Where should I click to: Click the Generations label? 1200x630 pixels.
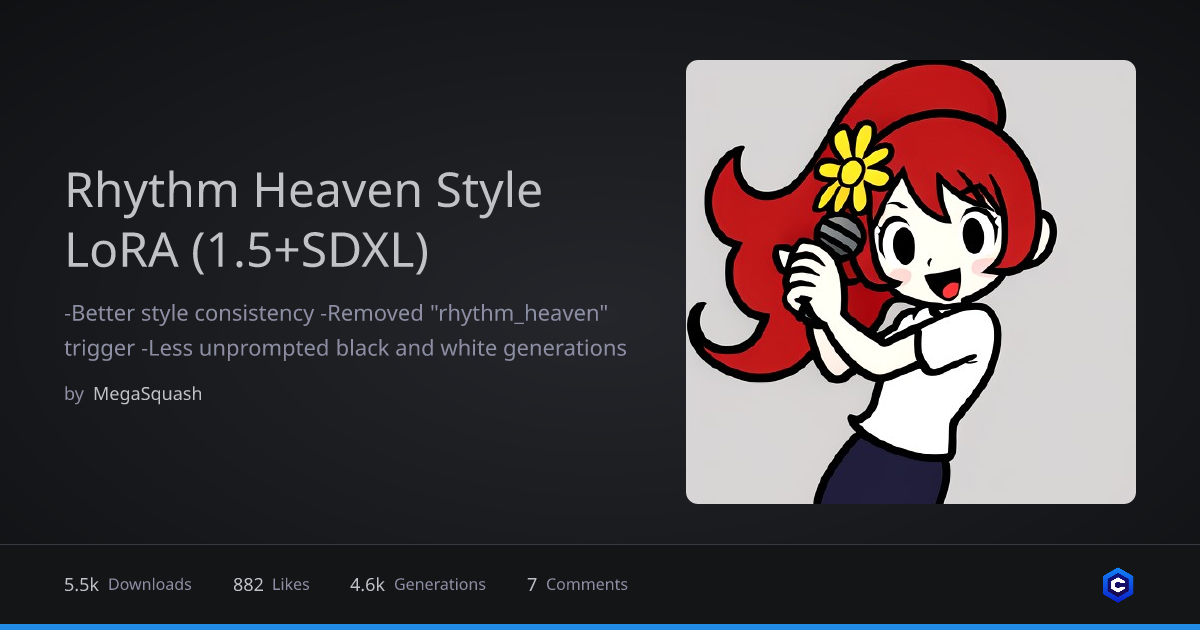[440, 585]
